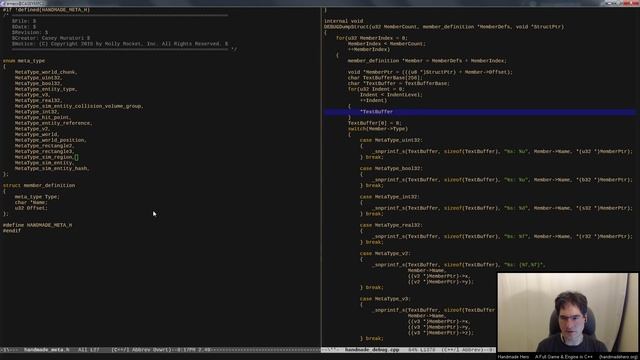640x360 pixels.
Task: Click the 'for(u32 Indent = 0;' line
Action: 376,89
